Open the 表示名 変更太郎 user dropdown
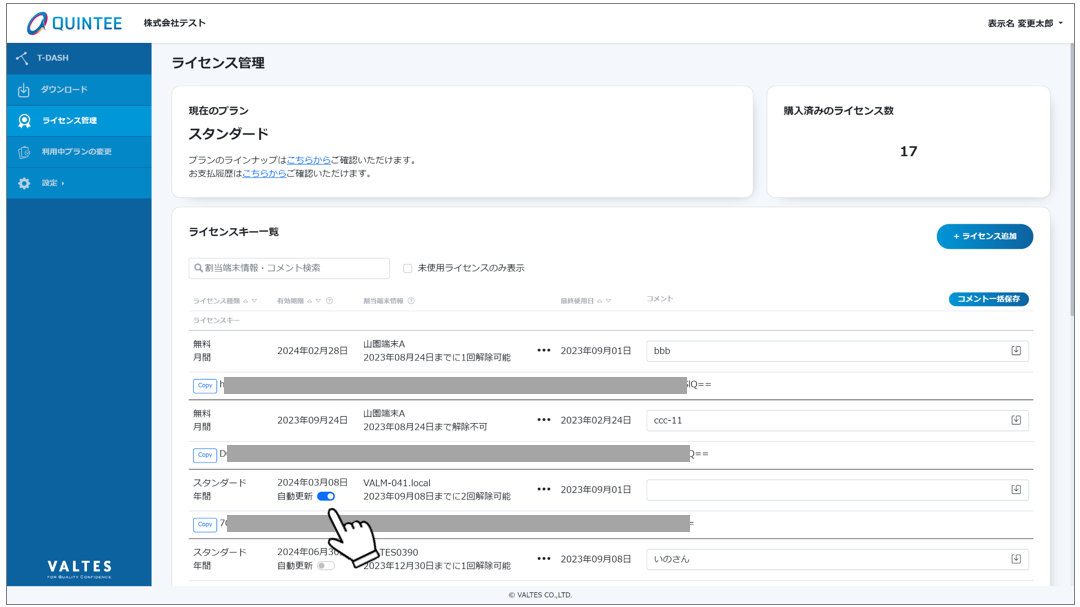1080x607 pixels. (x=1024, y=23)
